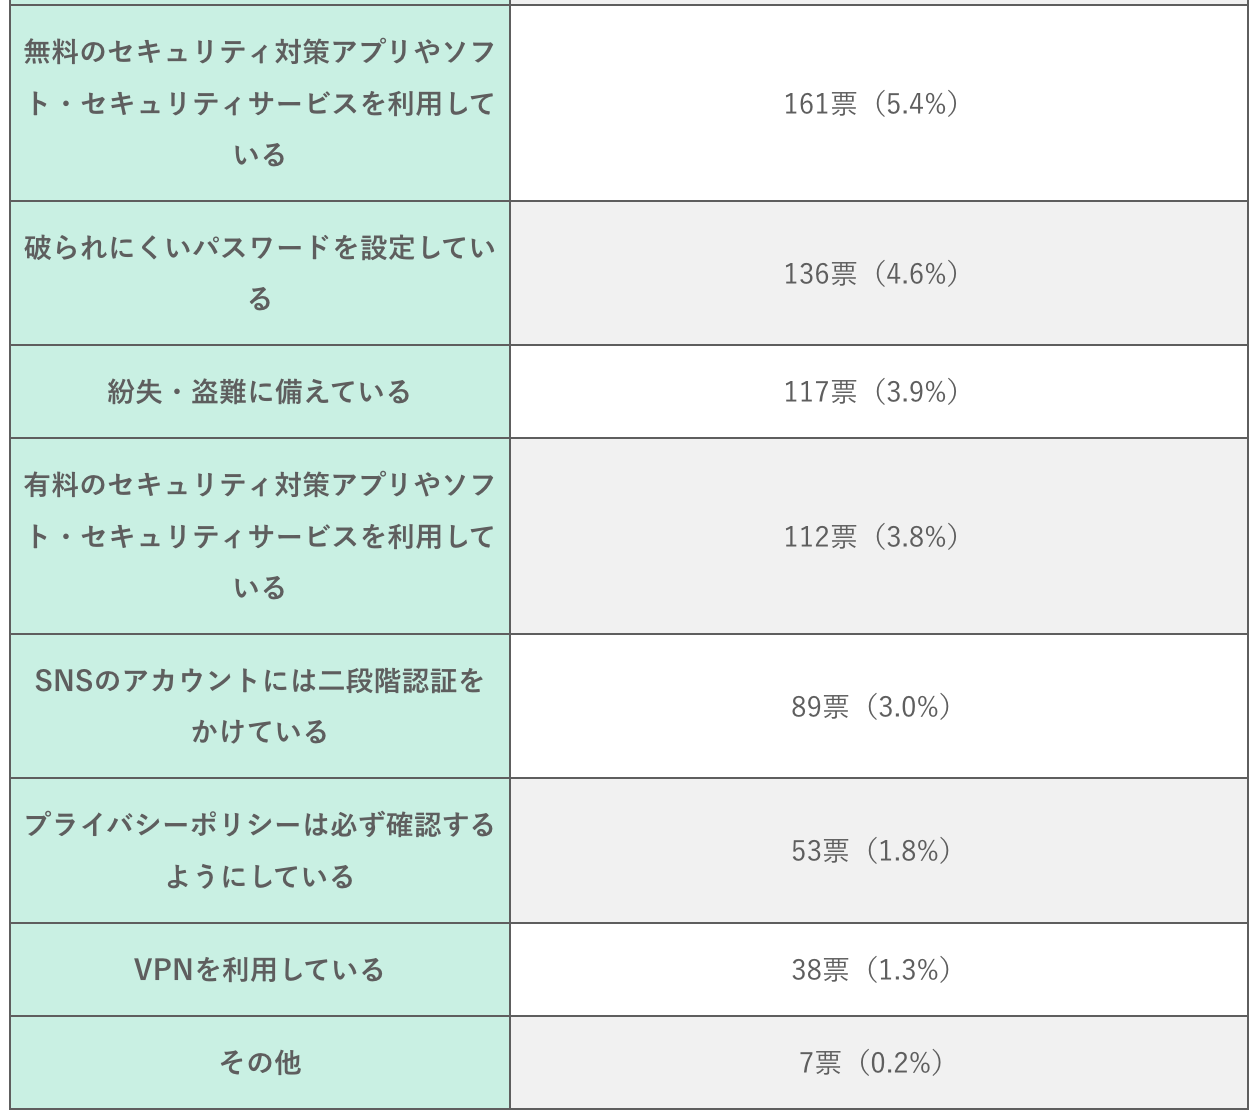Click the 3.8% percentage text
This screenshot has height=1110, width=1256.
tap(916, 537)
